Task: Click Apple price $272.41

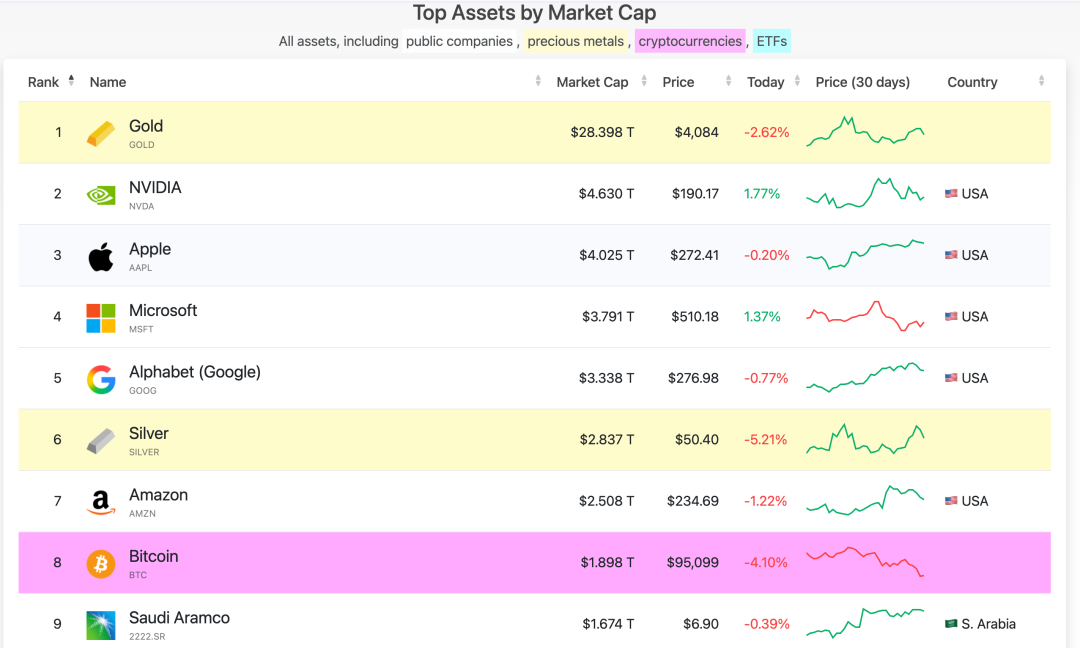Action: 694,255
